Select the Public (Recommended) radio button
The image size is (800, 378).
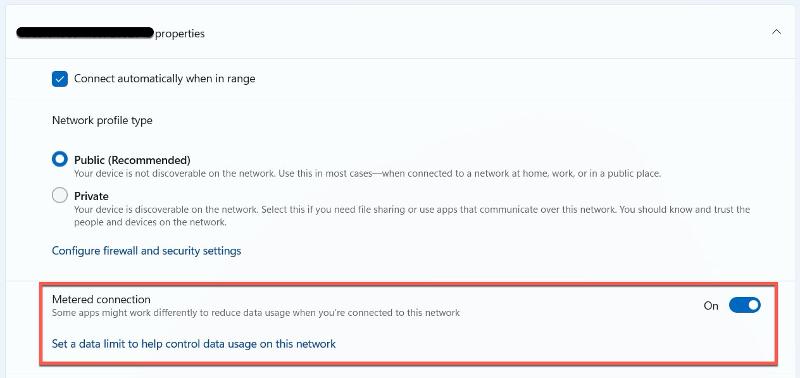[60, 159]
